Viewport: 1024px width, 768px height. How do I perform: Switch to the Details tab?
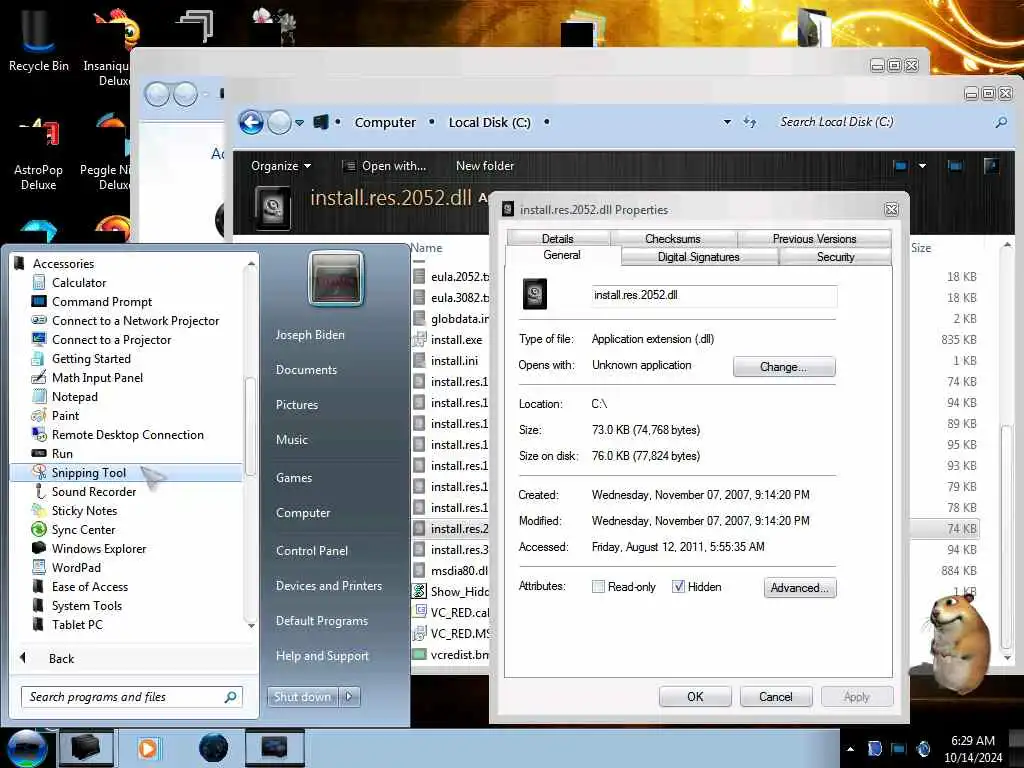[x=558, y=238]
